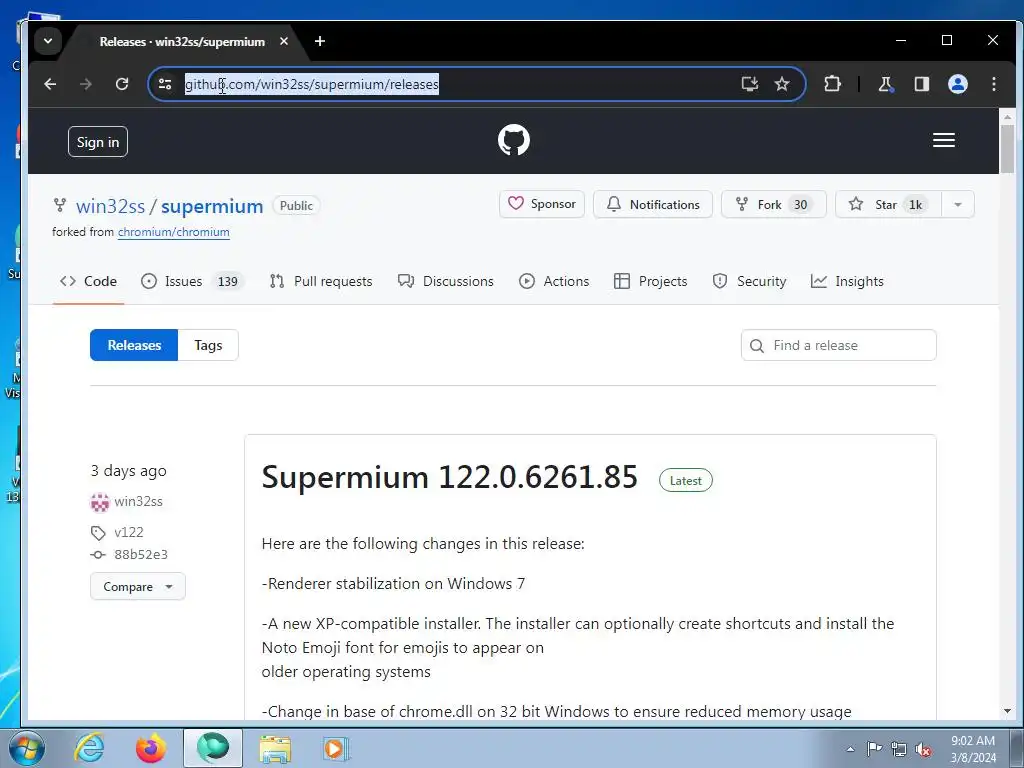Switch to the Projects tab
Screen dimensions: 1024x768
650,281
